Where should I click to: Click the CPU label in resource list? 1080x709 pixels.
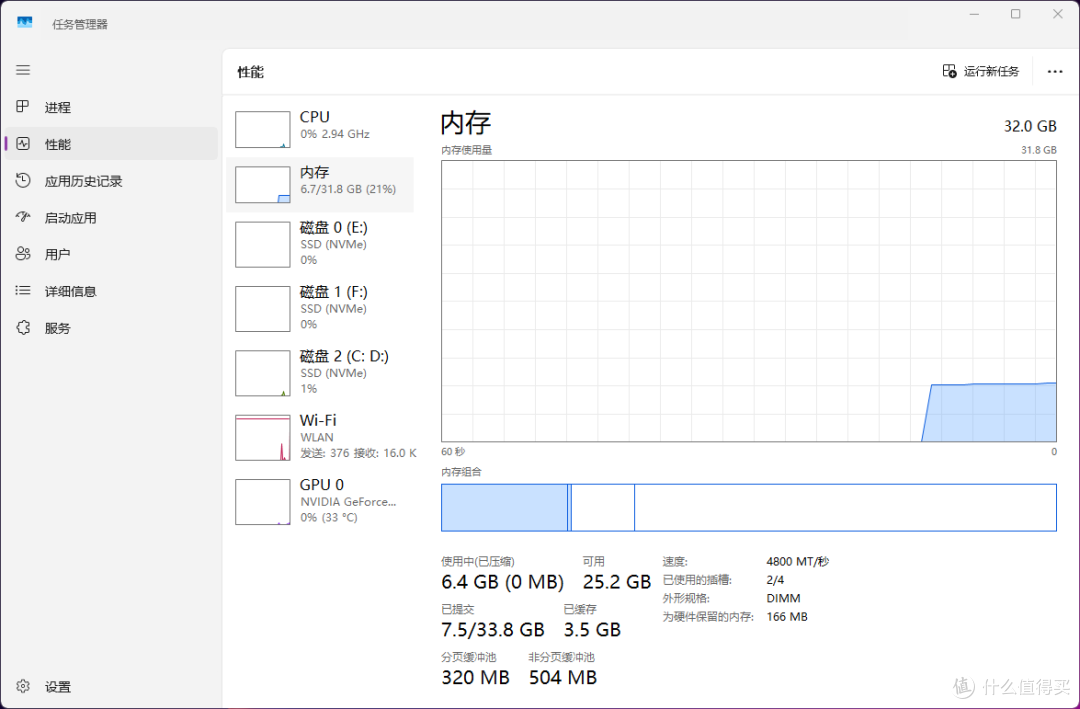pos(315,117)
